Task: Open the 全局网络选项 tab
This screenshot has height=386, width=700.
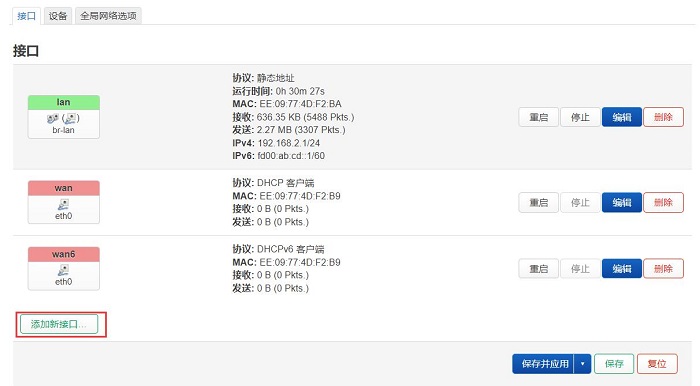Action: pyautogui.click(x=108, y=16)
